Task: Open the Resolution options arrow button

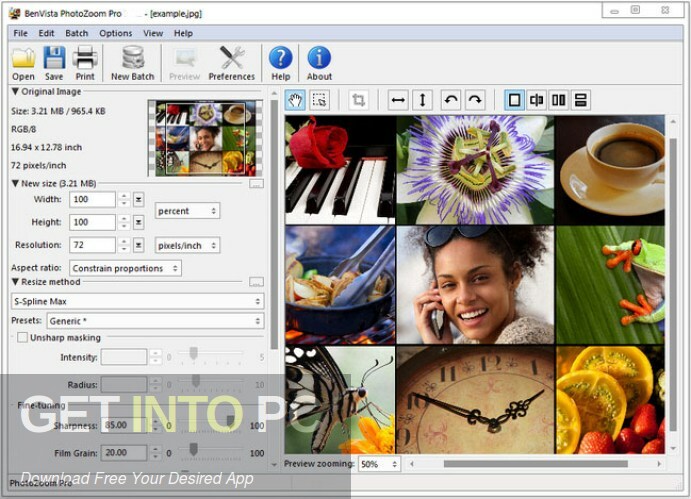Action: pos(138,245)
